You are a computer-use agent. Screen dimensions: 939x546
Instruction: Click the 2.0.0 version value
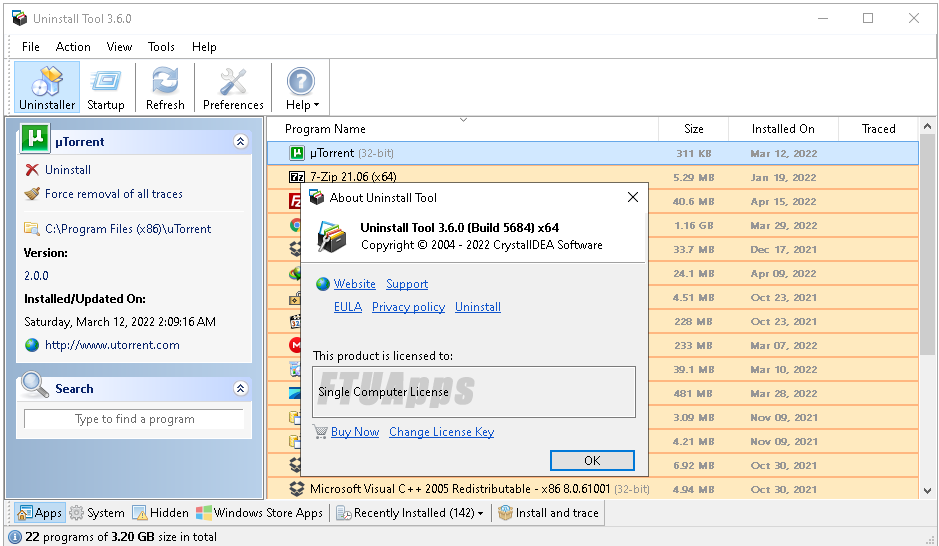(37, 276)
